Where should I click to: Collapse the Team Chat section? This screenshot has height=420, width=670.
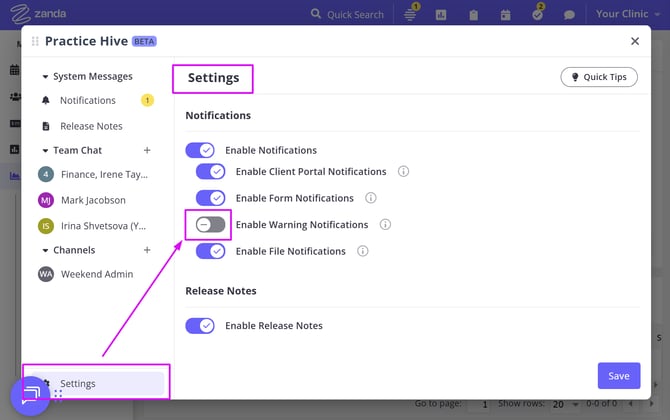pos(44,150)
